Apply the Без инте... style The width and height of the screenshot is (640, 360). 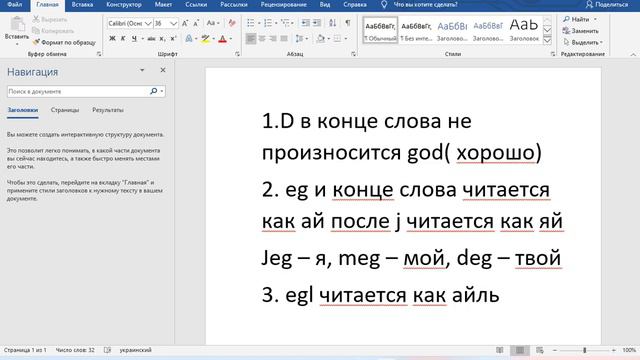point(416,30)
